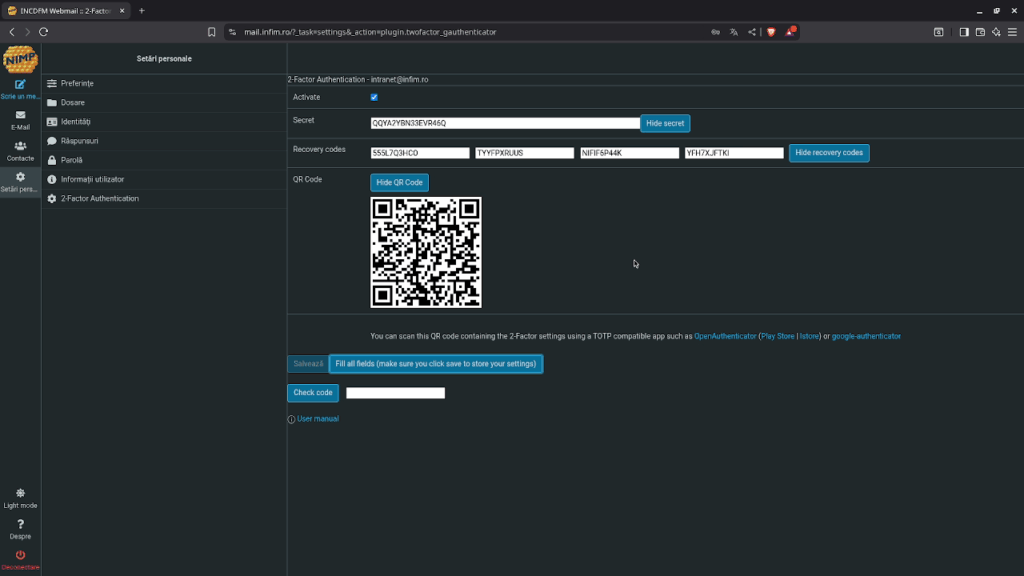Go back in browser history

coord(12,32)
